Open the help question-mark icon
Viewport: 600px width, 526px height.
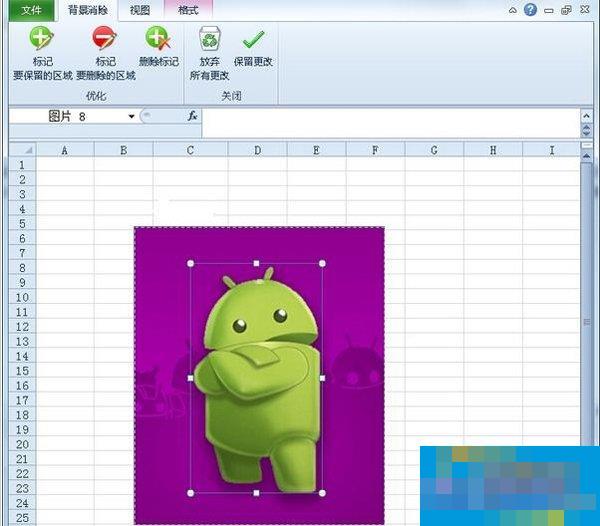click(530, 10)
